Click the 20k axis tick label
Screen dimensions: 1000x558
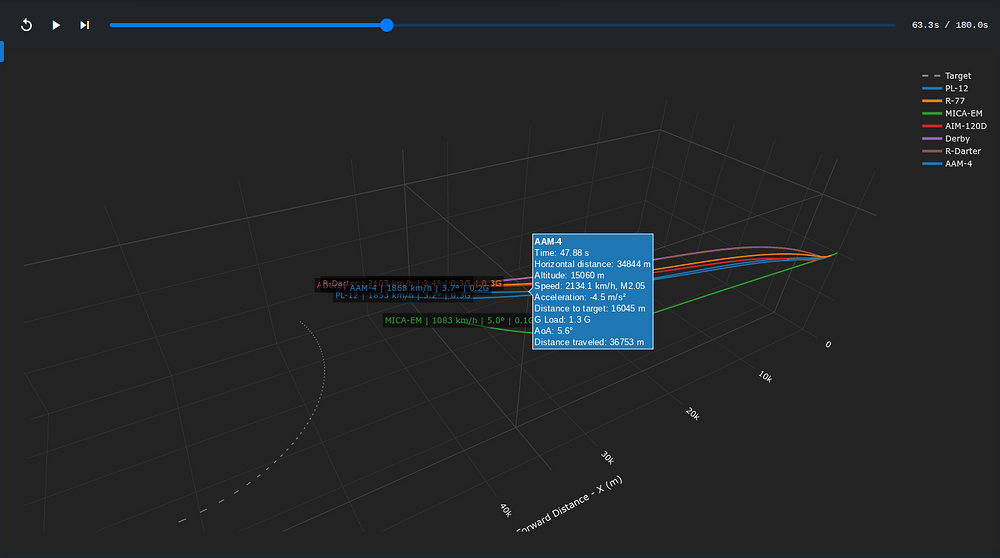pos(693,414)
